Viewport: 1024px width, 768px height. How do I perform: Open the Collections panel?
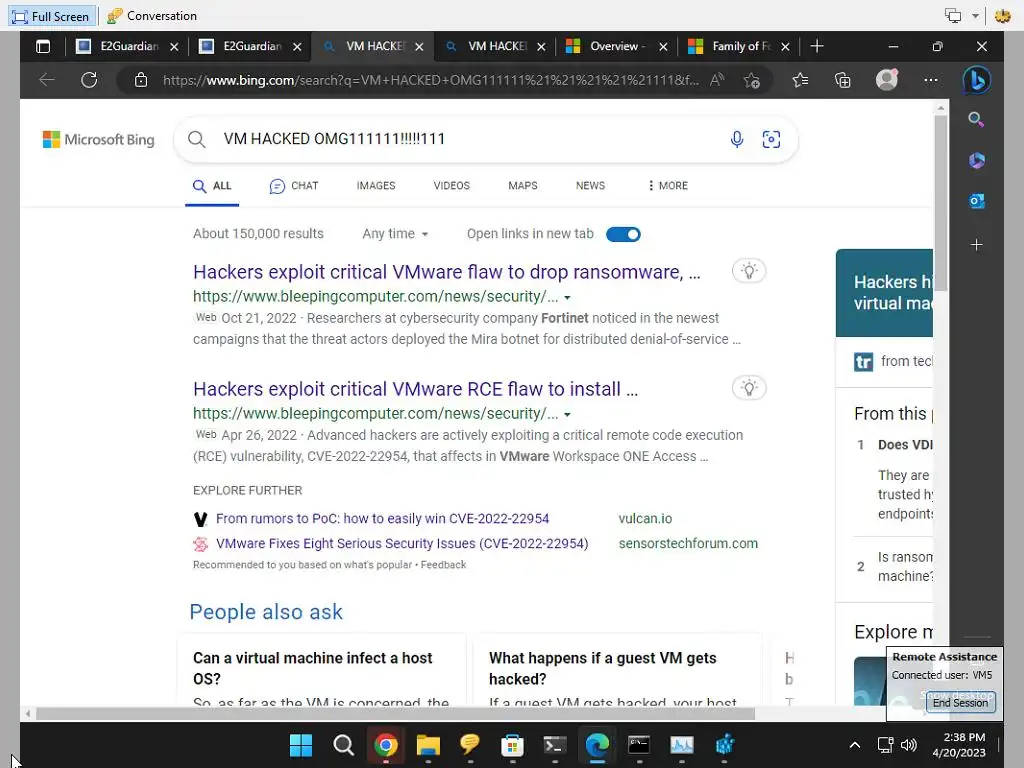pyautogui.click(x=842, y=80)
